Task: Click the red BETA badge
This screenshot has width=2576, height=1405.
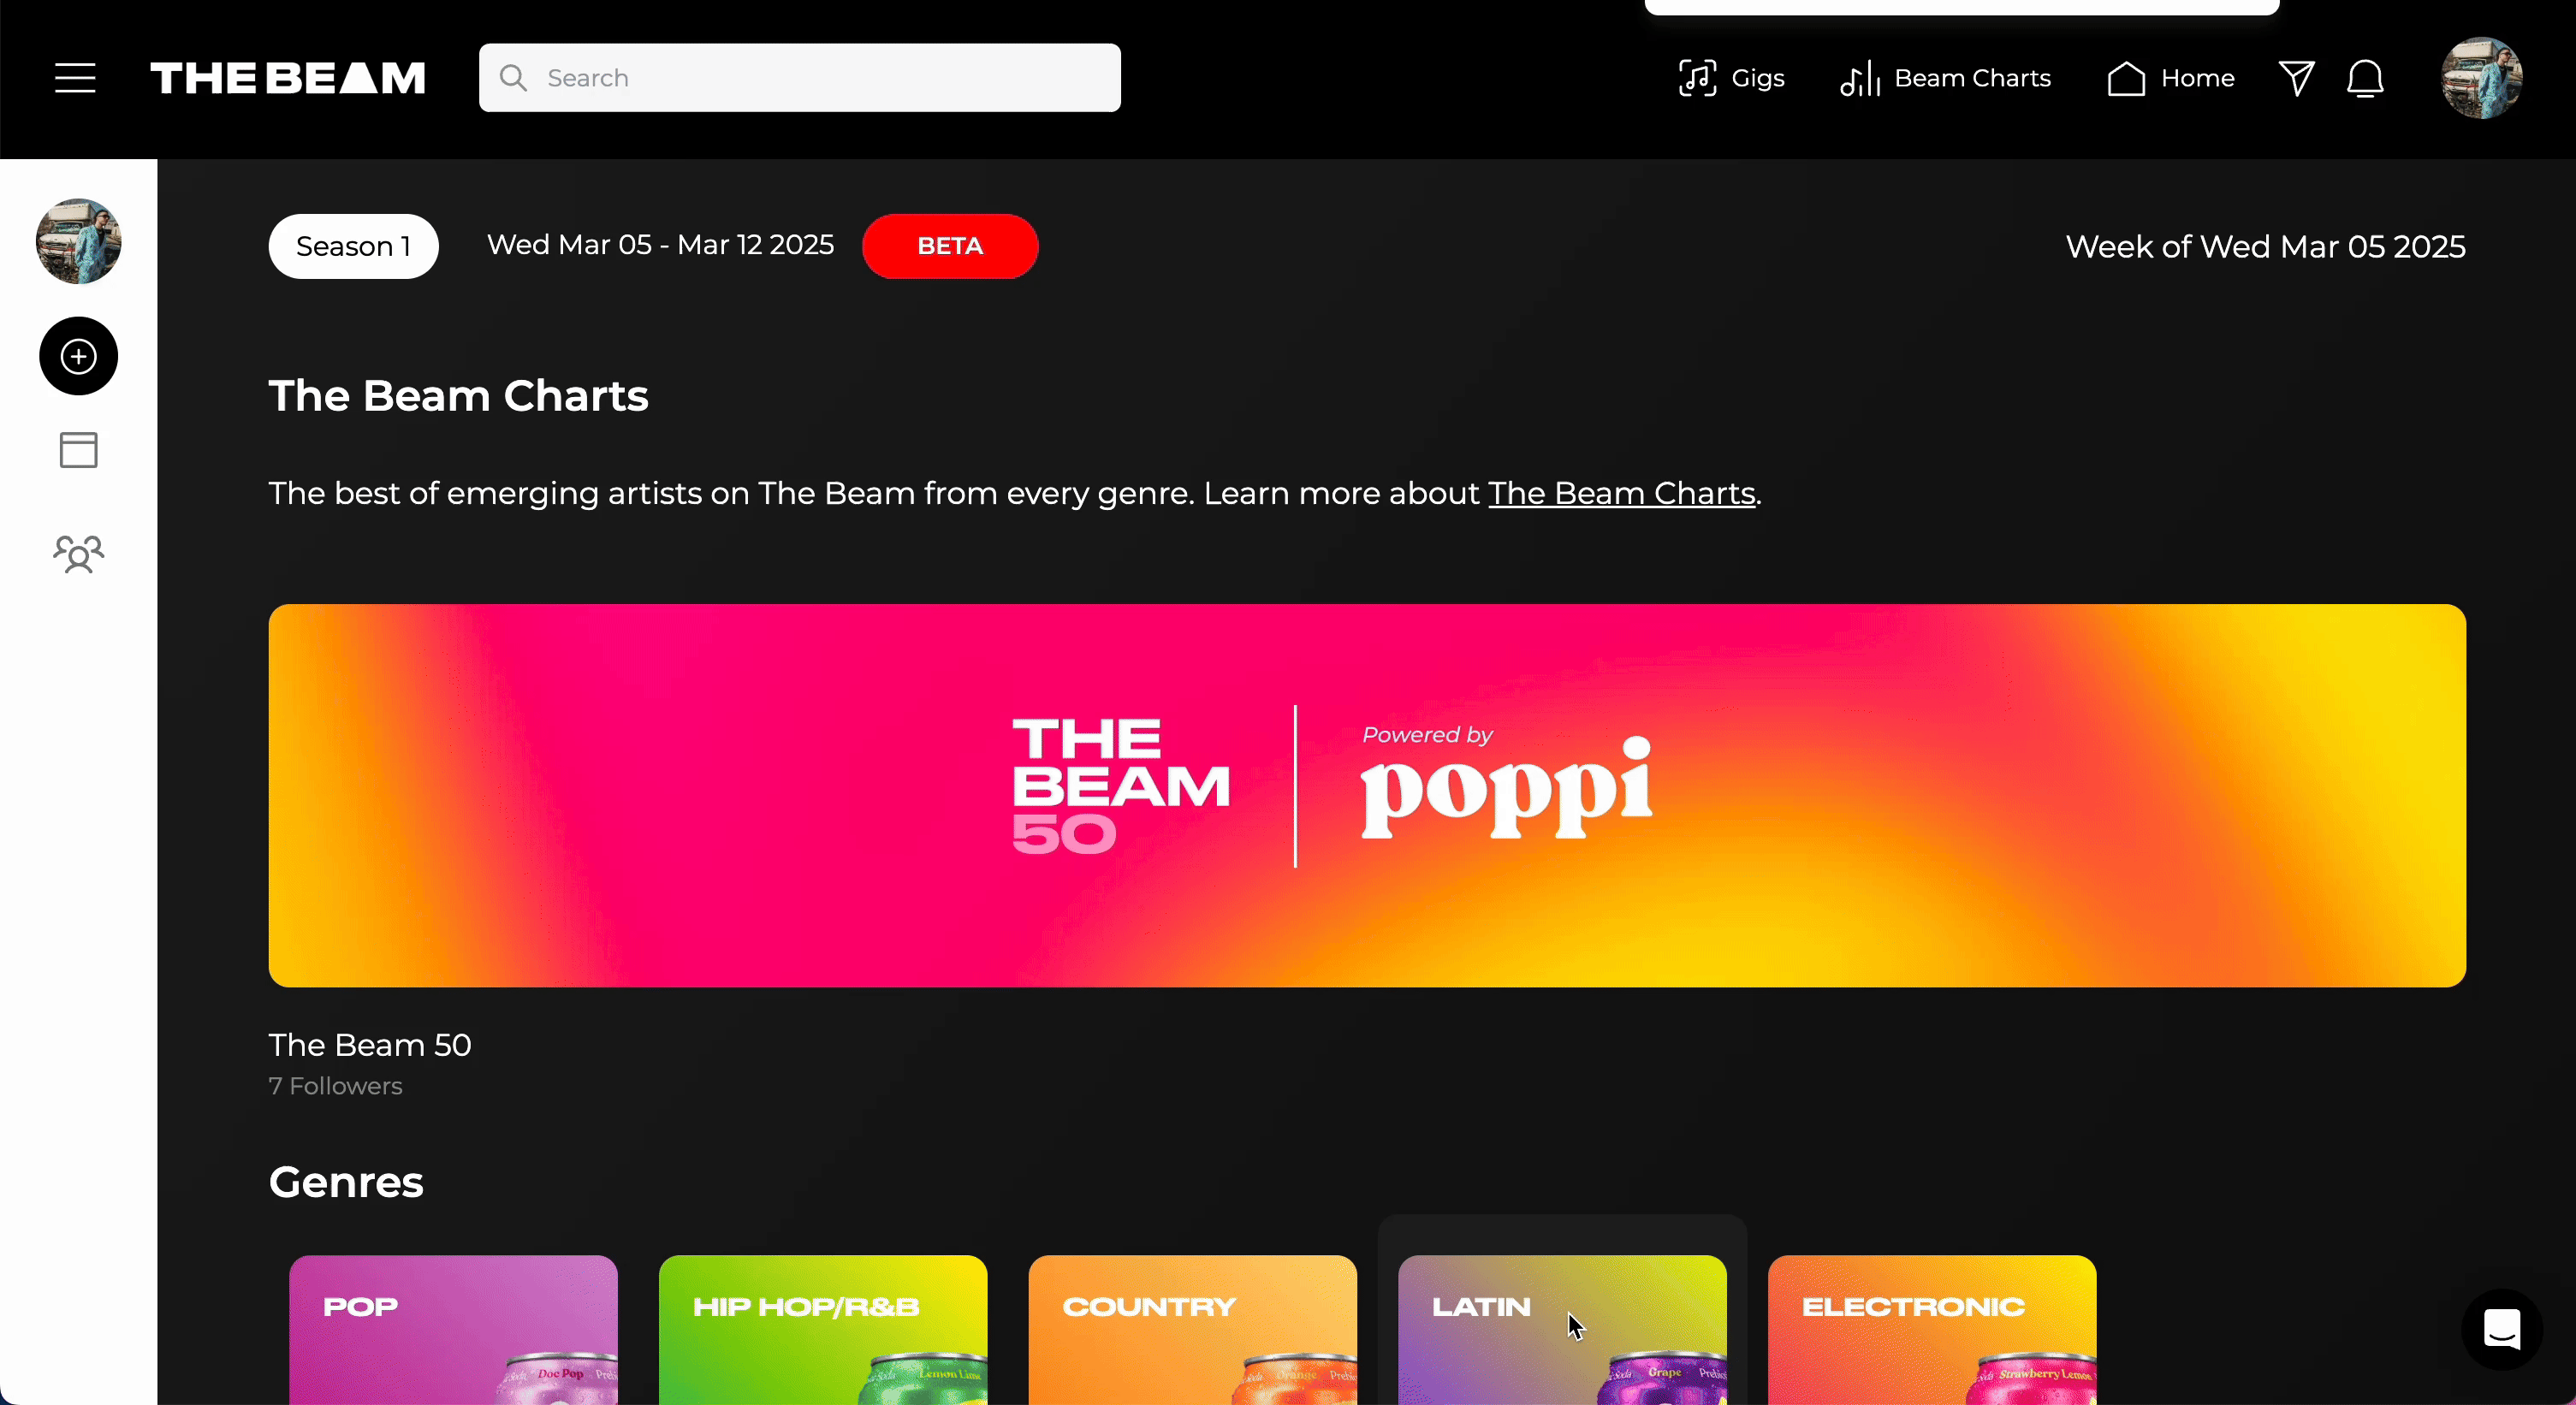Action: tap(950, 246)
